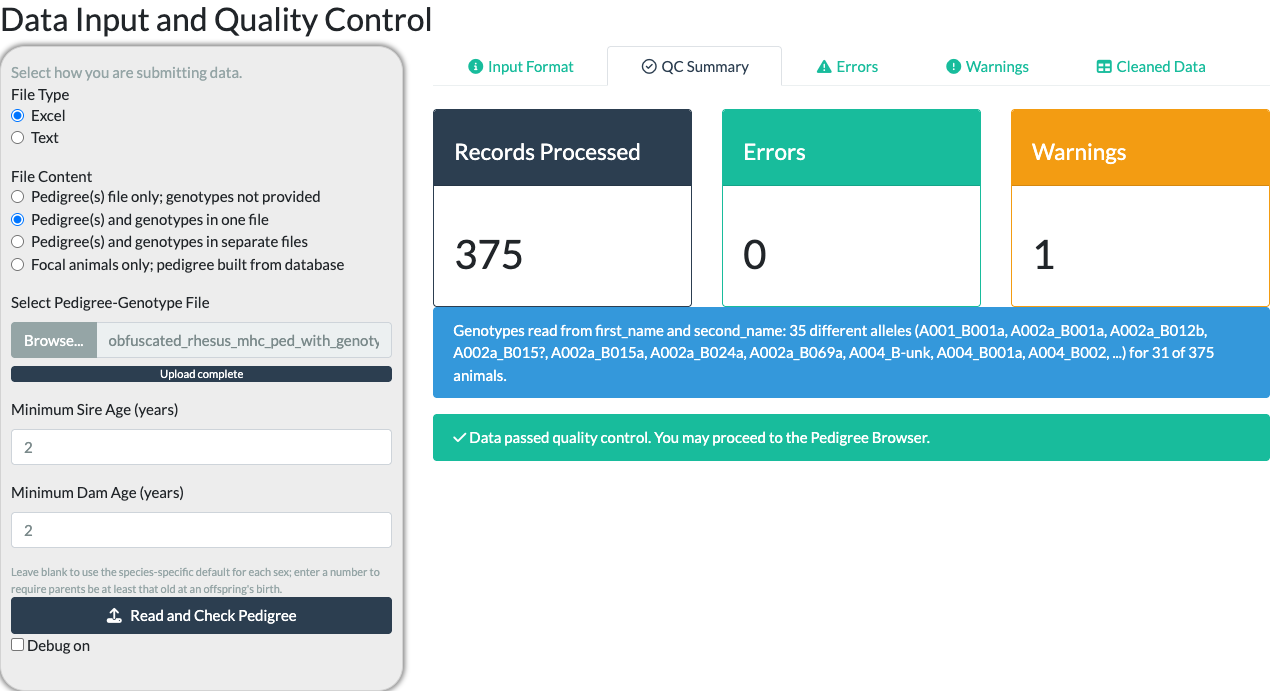
Task: Click the Data Input and Quality Control heading
Action: pyautogui.click(x=216, y=19)
